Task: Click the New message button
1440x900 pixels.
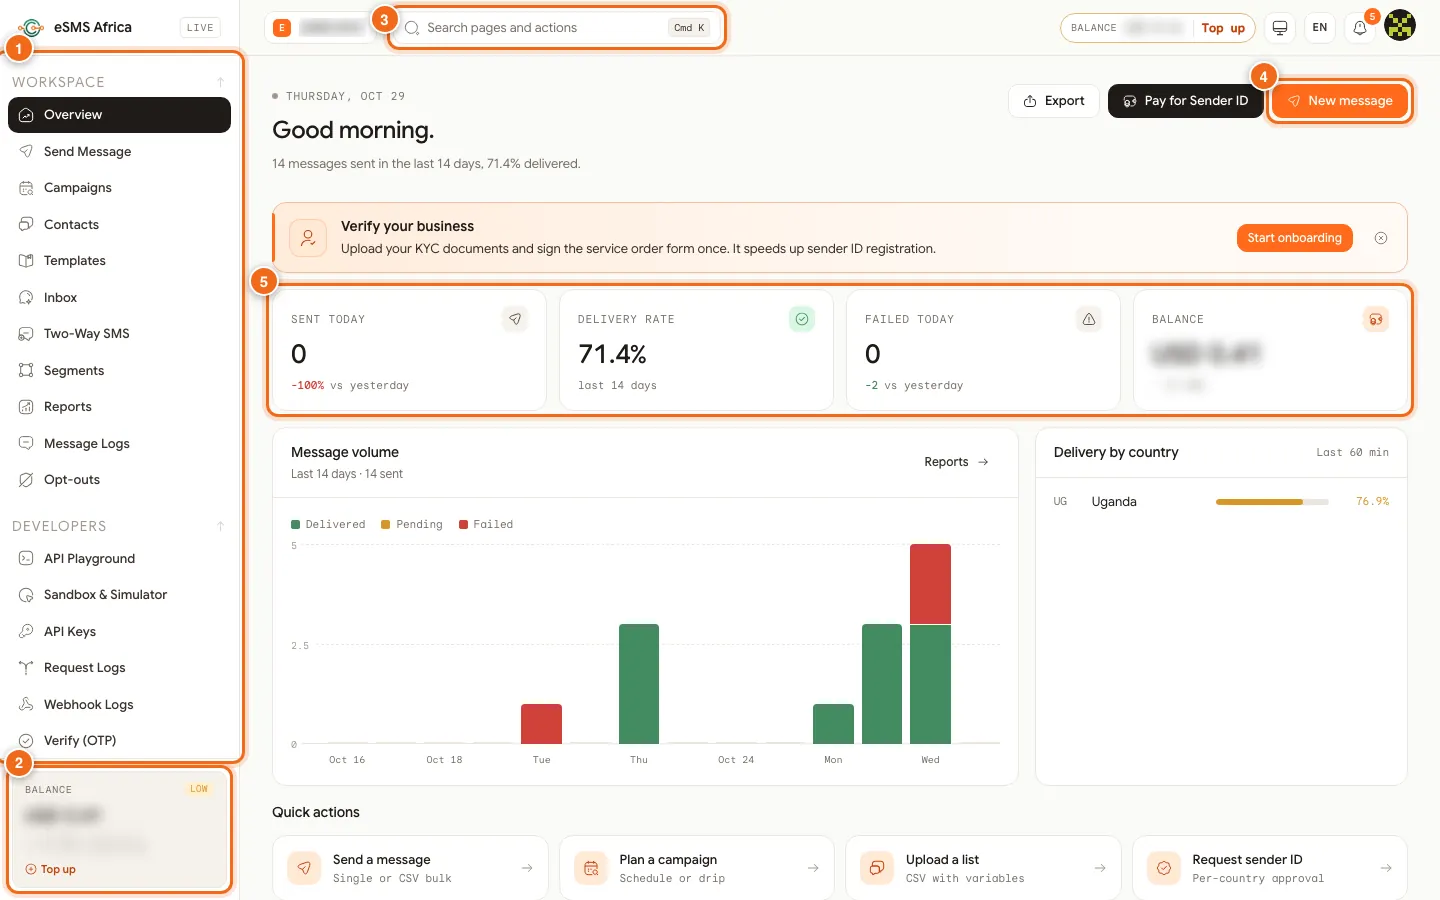Action: 1339,101
